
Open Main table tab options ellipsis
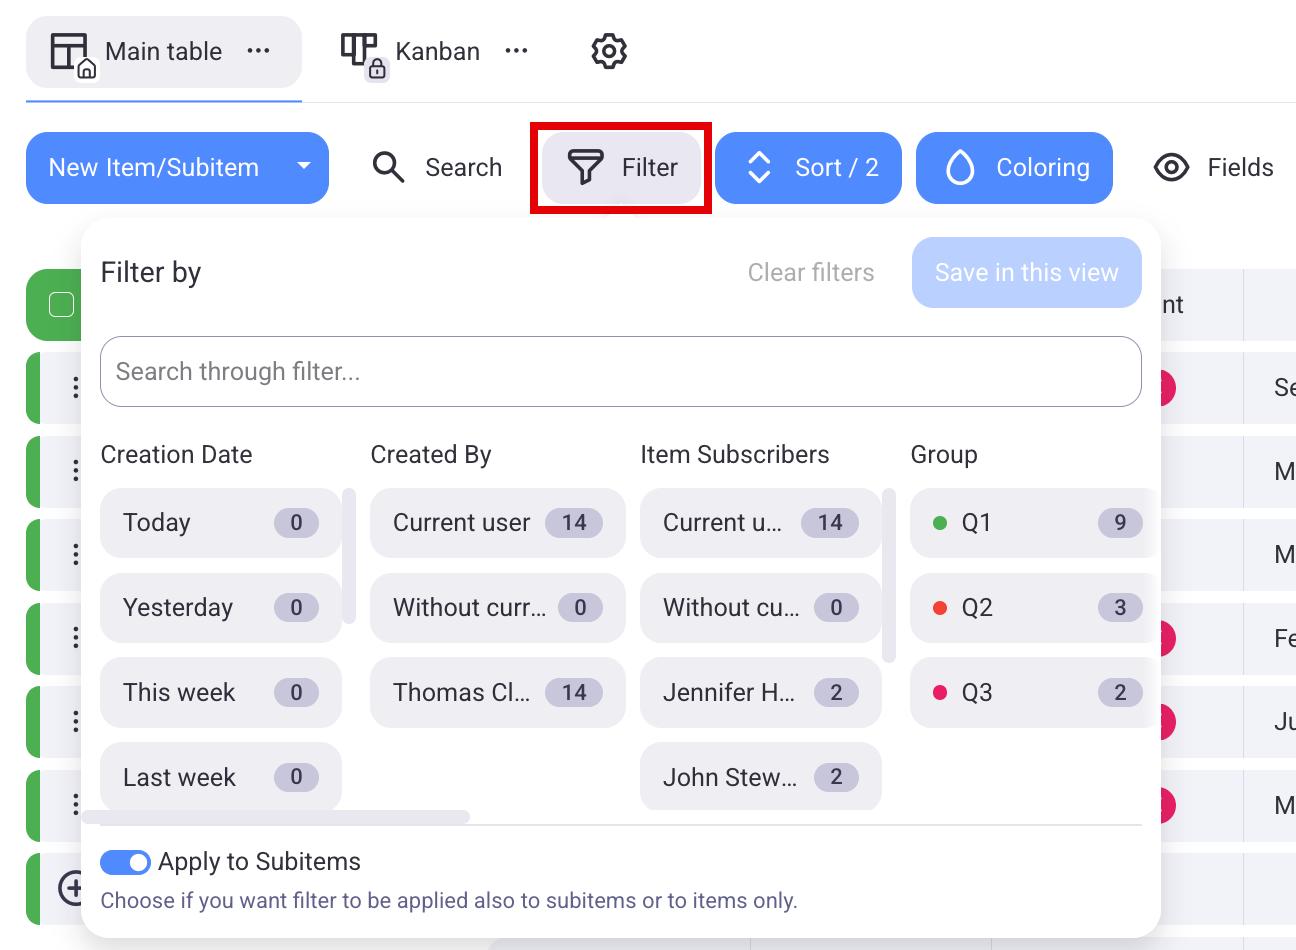259,51
